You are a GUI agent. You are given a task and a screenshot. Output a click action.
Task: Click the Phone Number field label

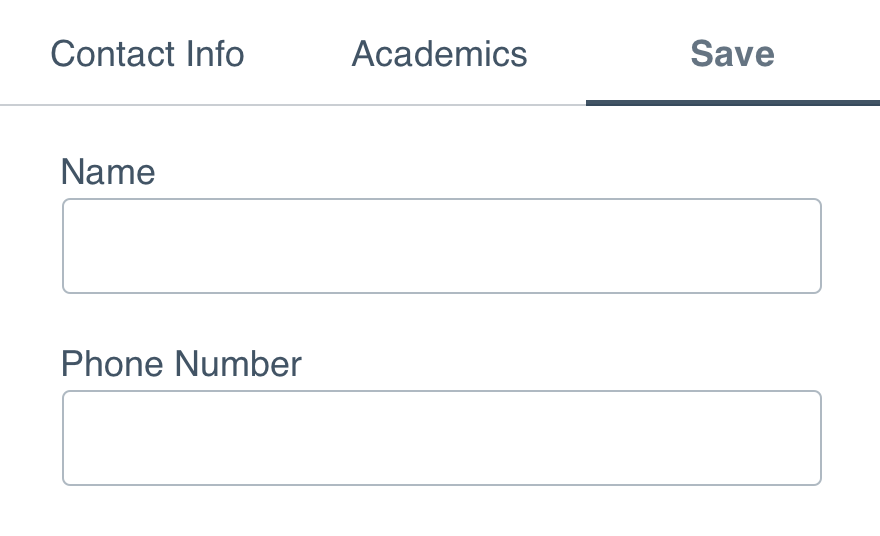click(x=181, y=364)
